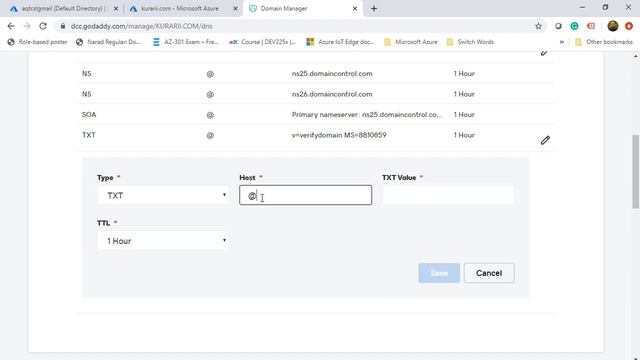
Task: Click the Save button
Action: (439, 273)
